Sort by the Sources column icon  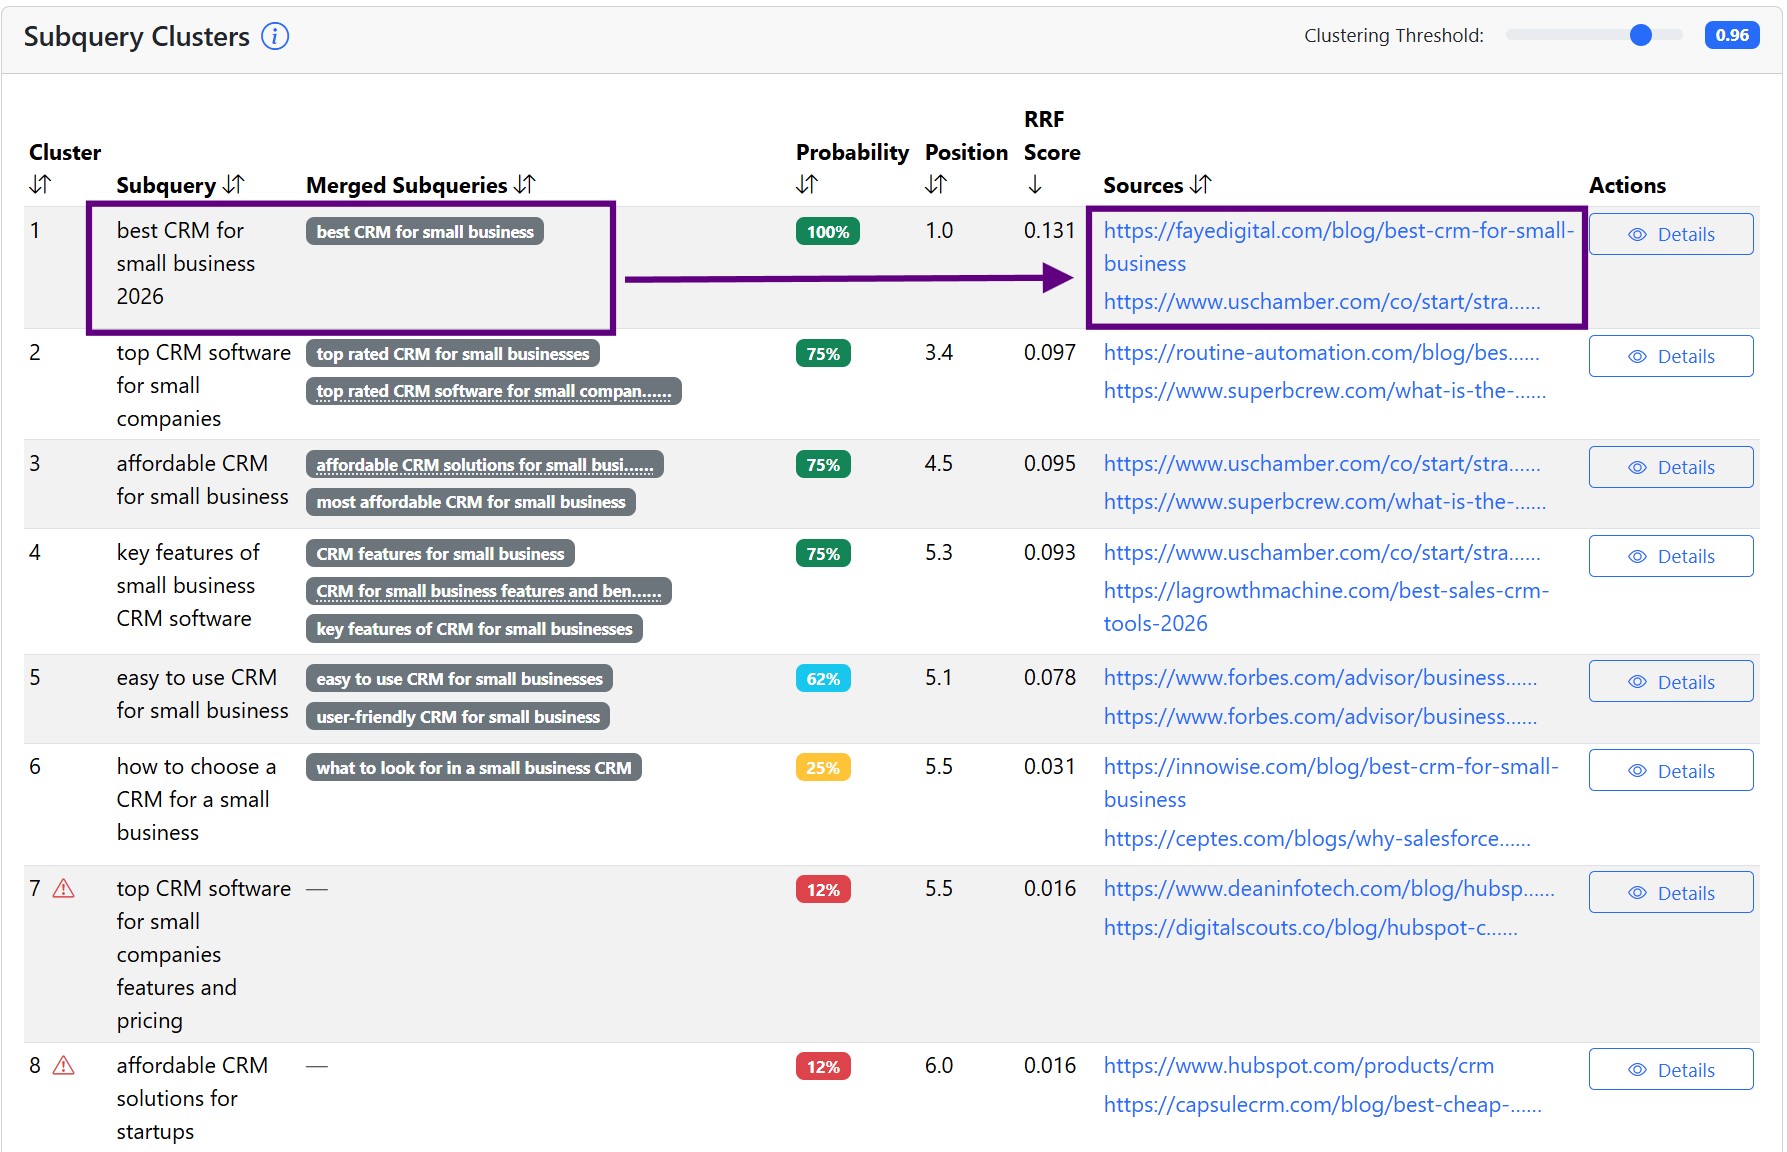(1201, 185)
